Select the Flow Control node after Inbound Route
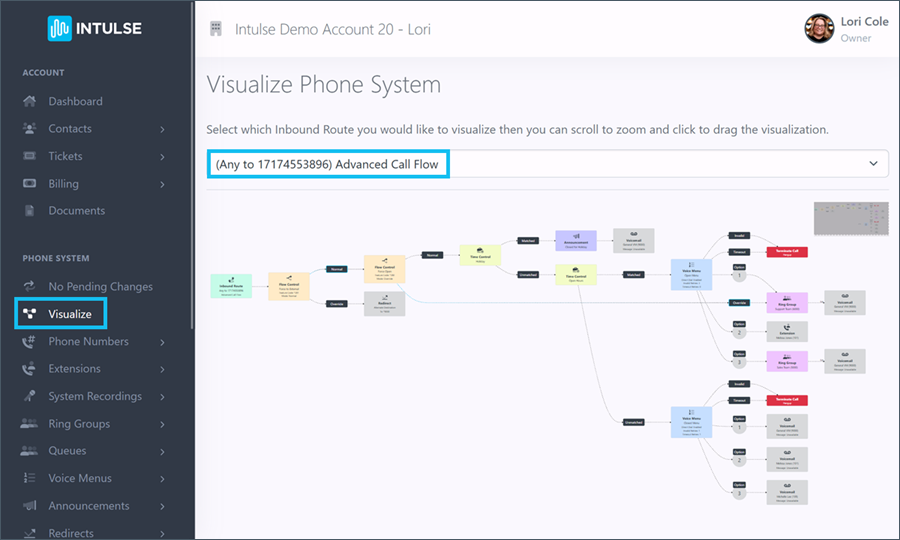 (x=289, y=286)
